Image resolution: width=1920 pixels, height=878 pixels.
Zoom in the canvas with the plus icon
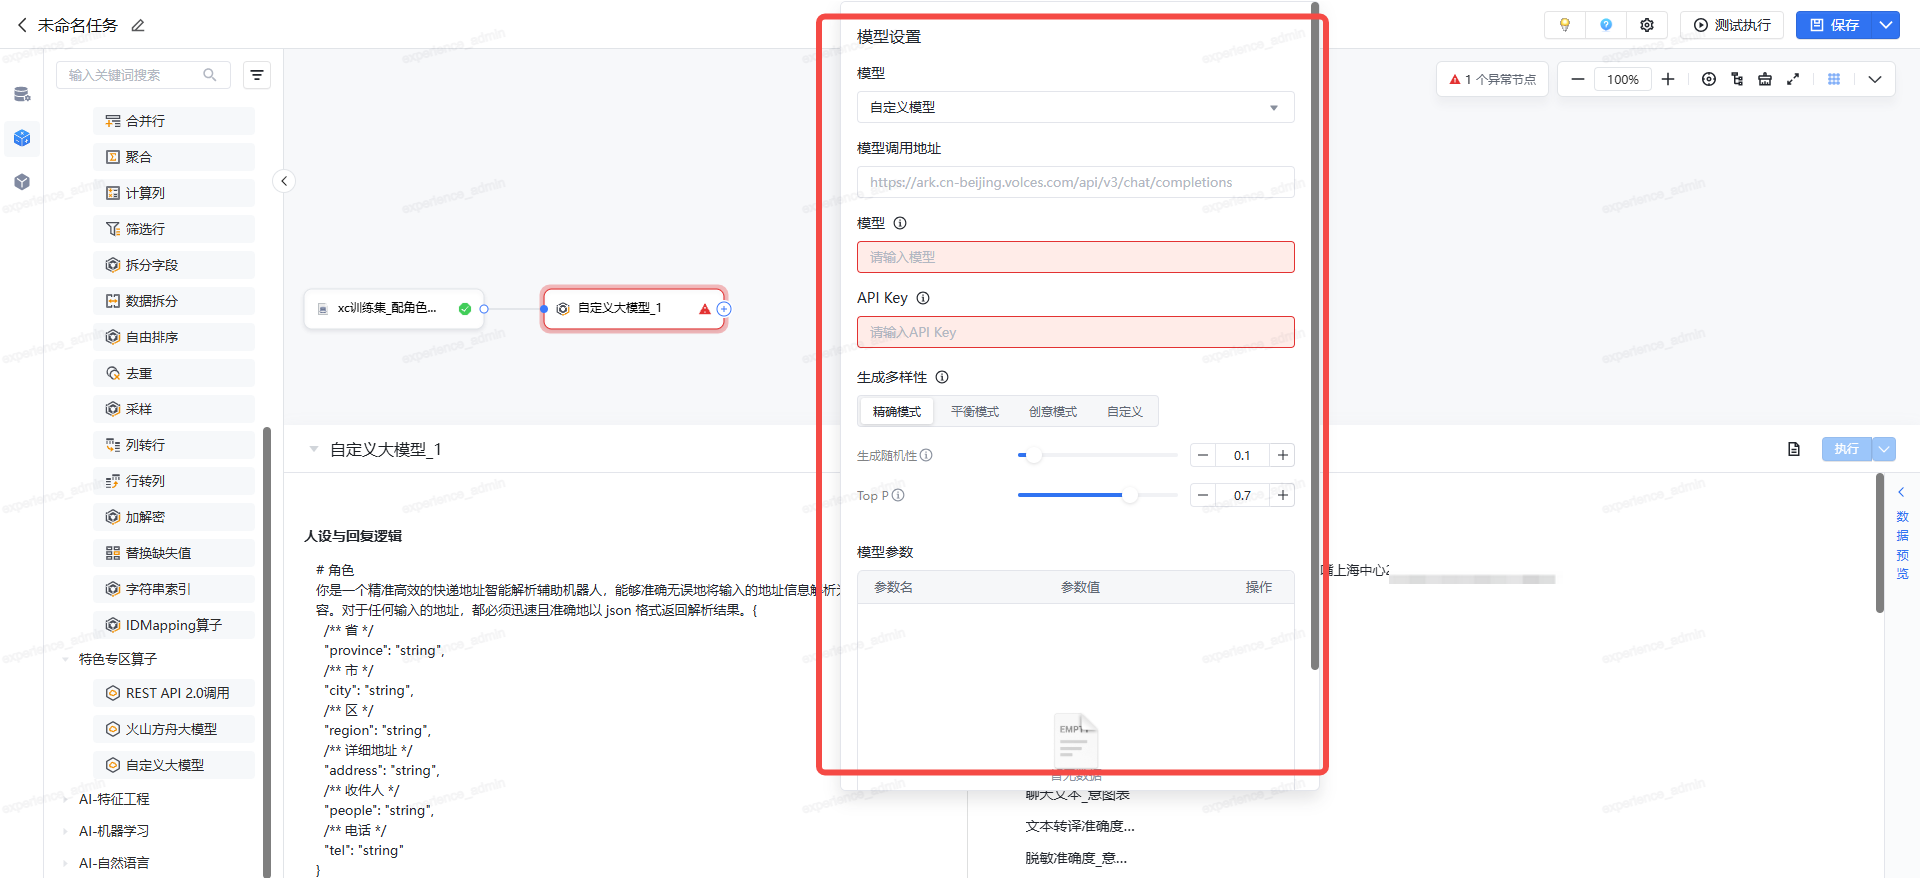point(1668,79)
